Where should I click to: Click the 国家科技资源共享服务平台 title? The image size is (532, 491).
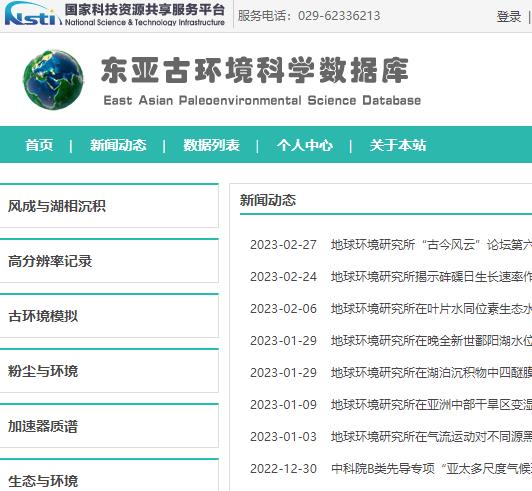click(145, 10)
